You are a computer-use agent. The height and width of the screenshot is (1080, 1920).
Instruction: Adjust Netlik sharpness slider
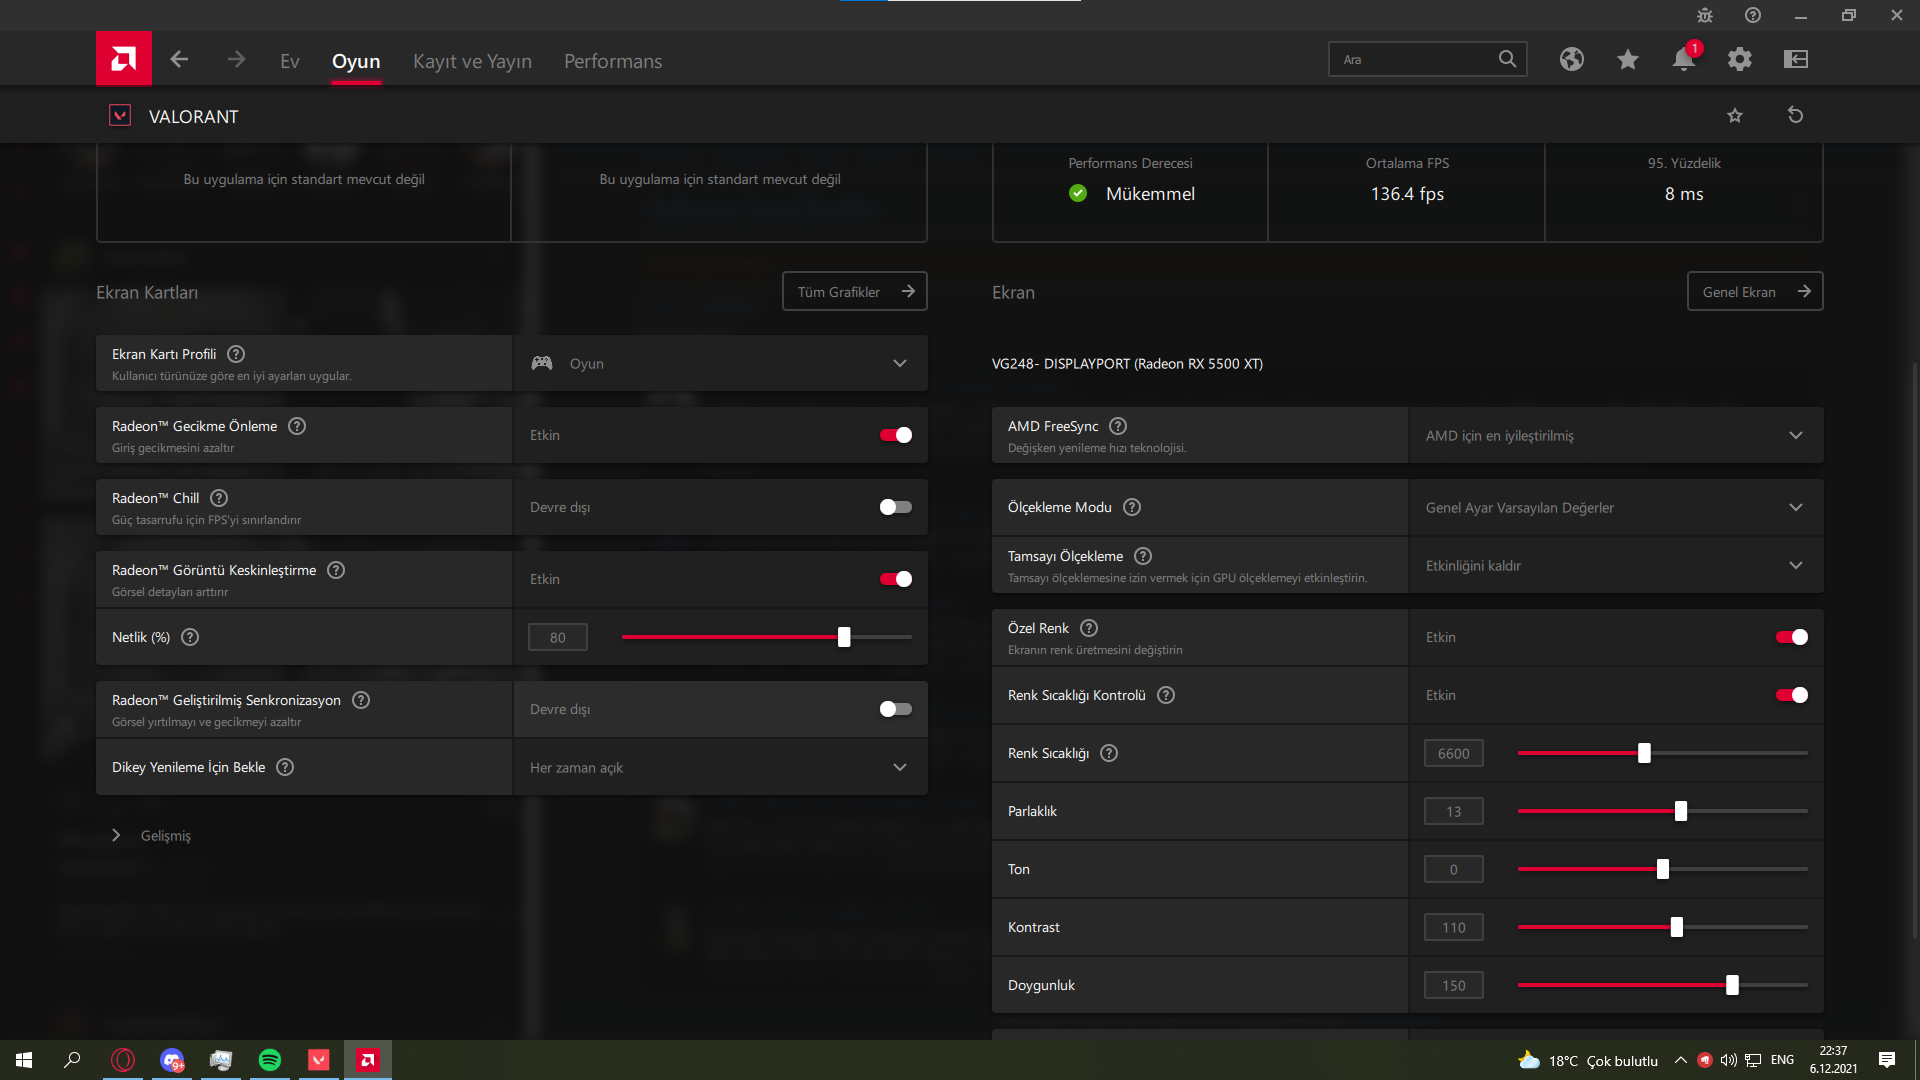tap(766, 637)
